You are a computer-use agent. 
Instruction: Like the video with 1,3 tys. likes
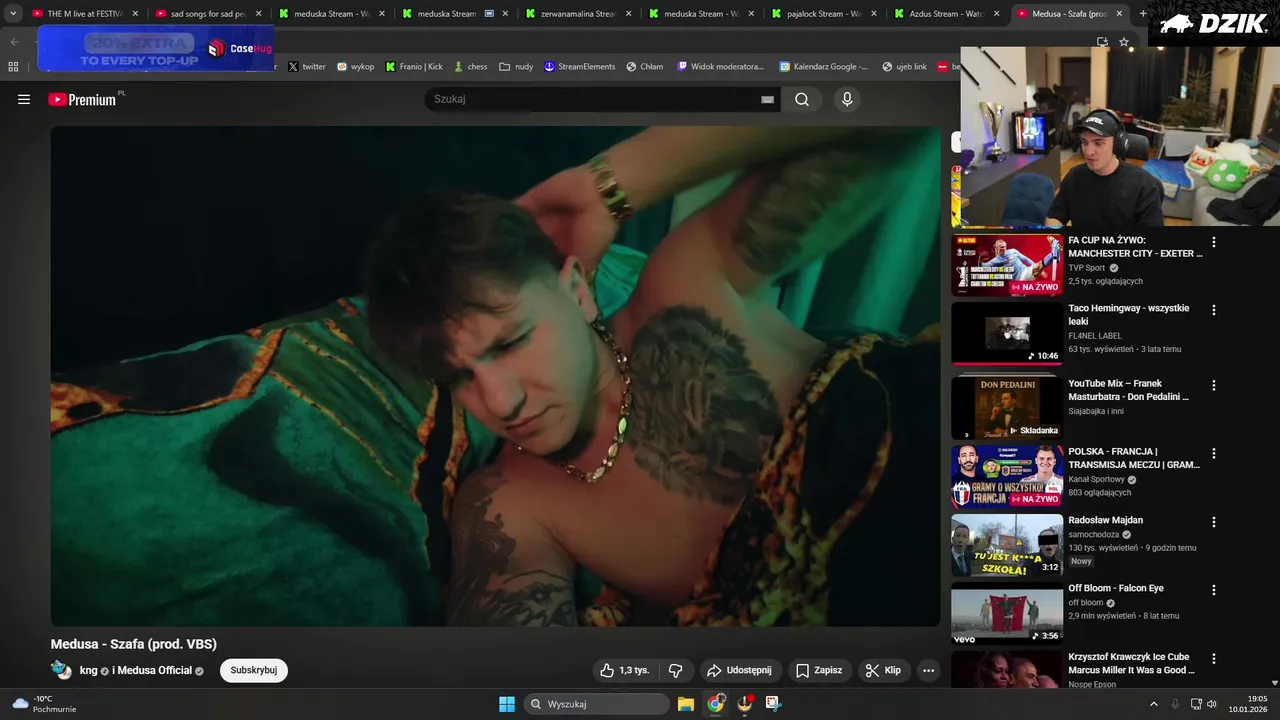coord(624,670)
